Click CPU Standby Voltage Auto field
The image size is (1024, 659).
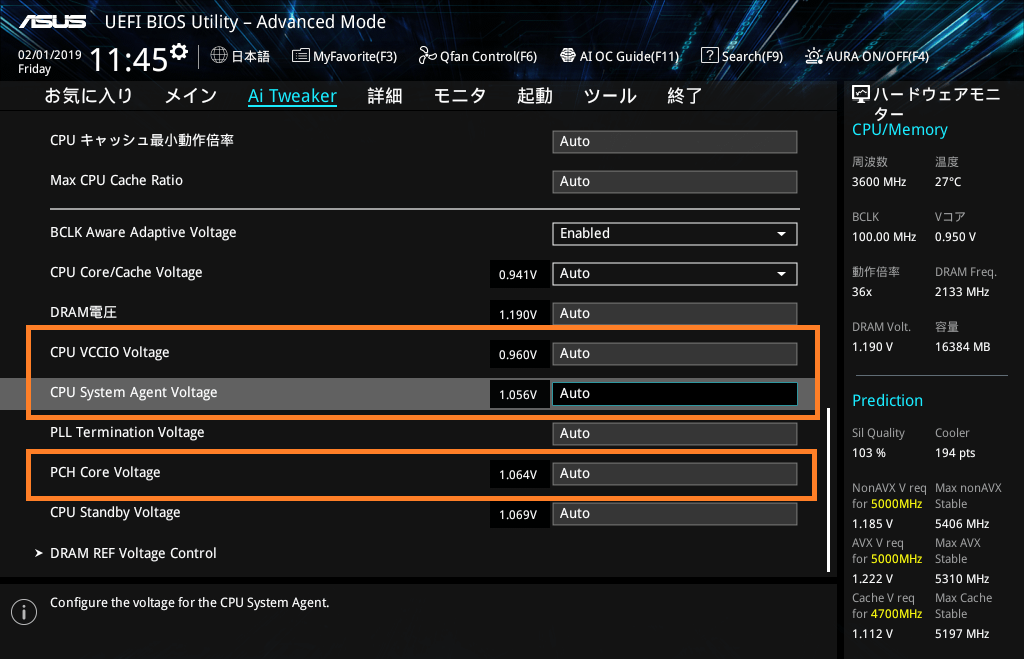(675, 514)
